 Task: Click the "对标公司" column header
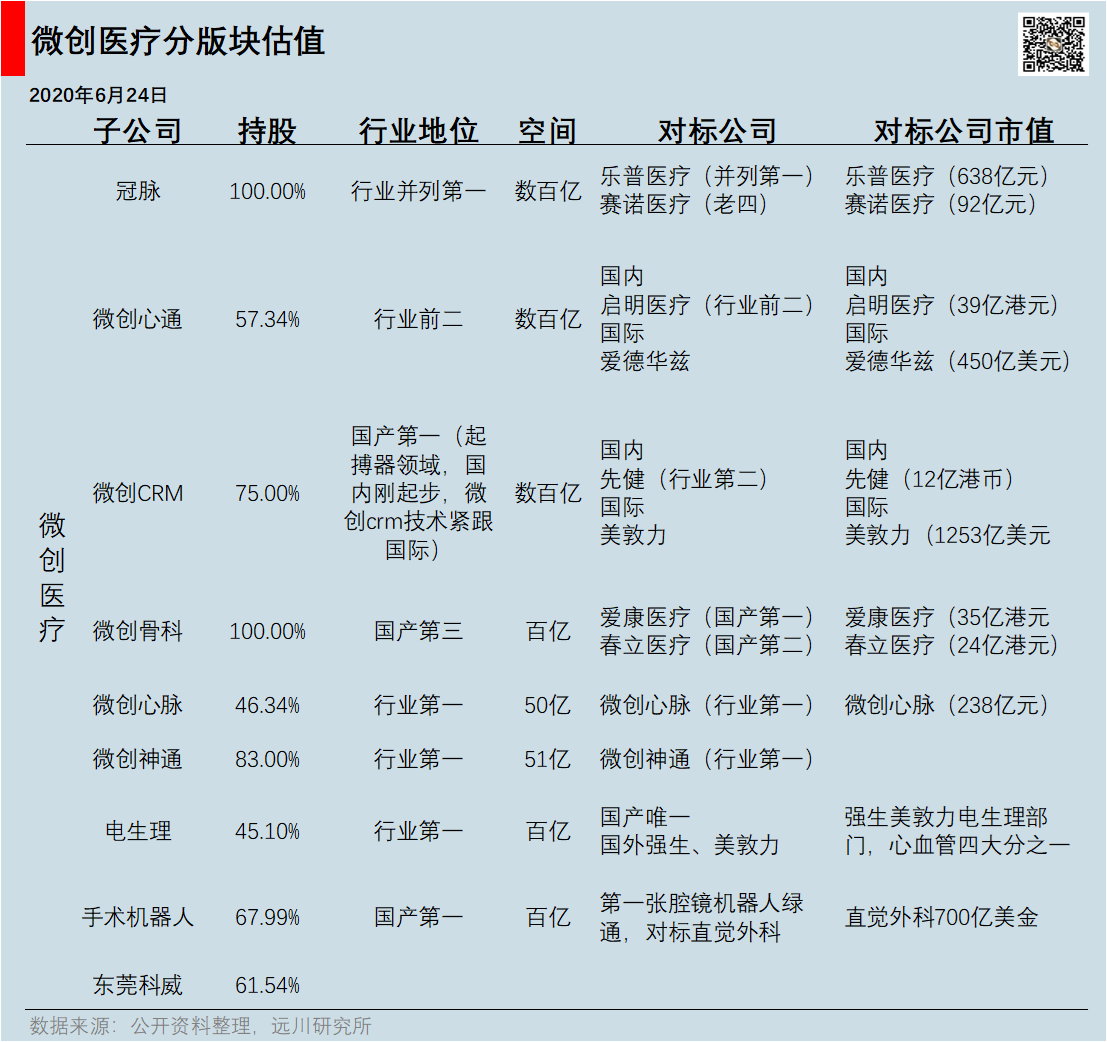[717, 131]
